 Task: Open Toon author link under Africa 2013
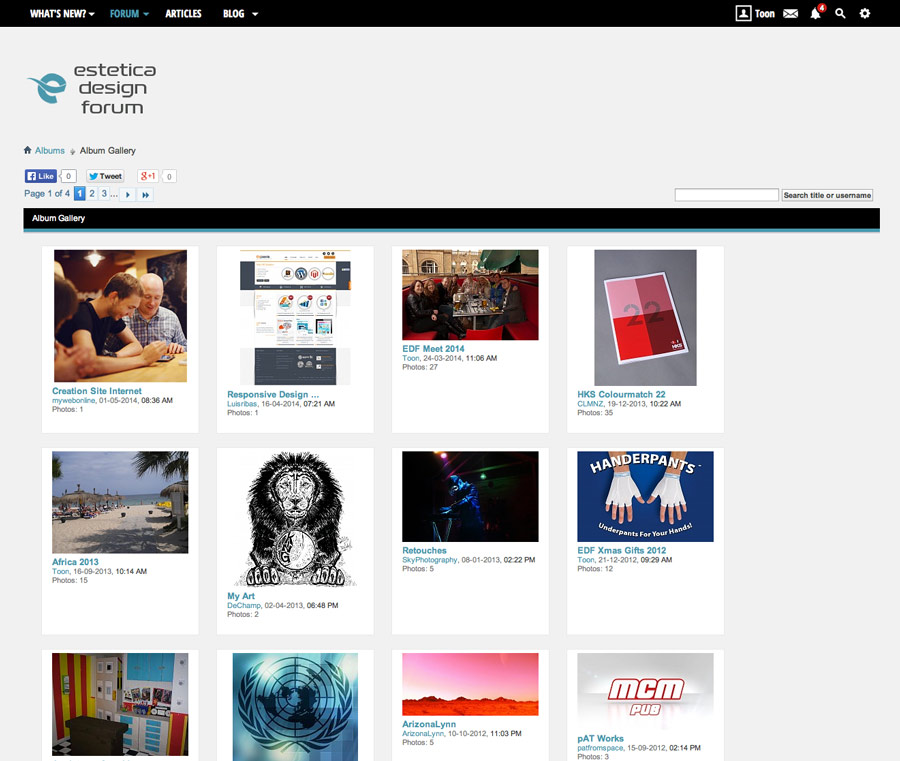61,572
